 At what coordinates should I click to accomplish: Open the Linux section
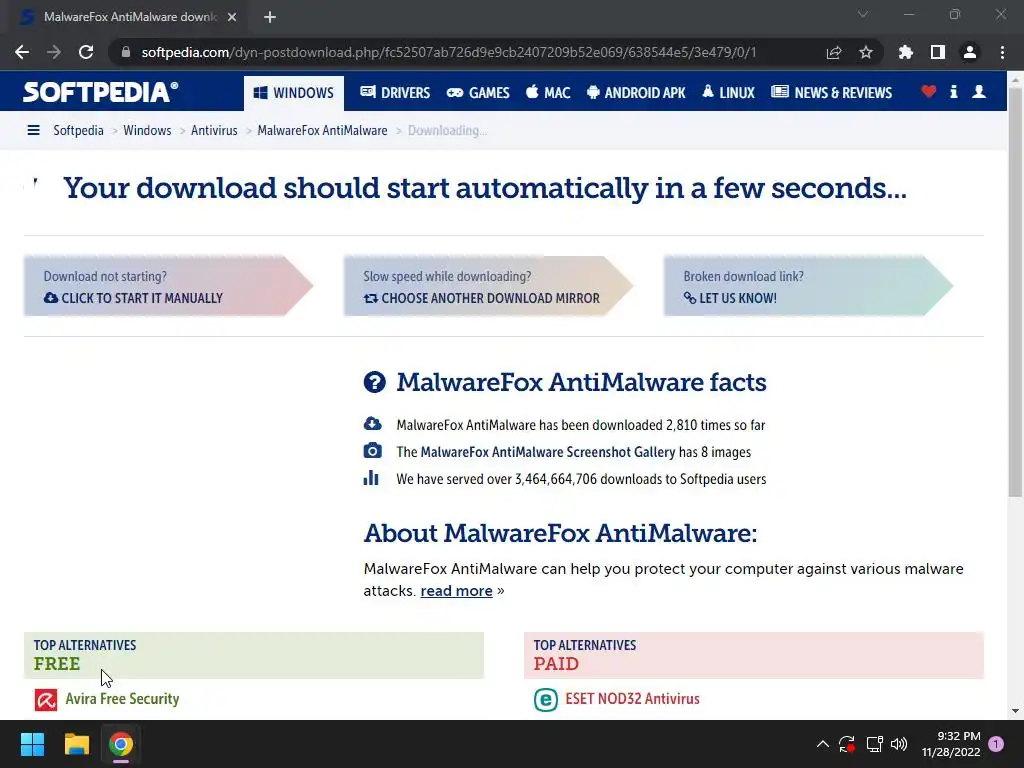[728, 93]
